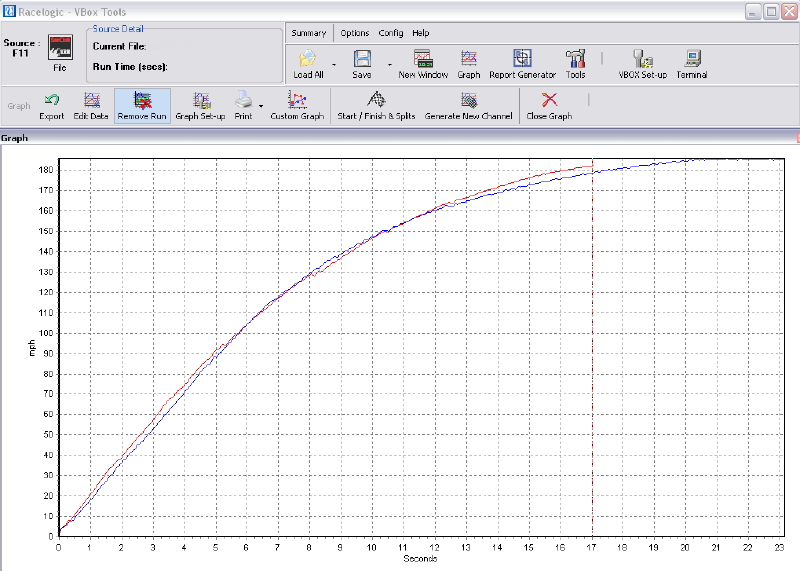
Task: Expand the Load All dropdown arrow
Action: pos(333,64)
